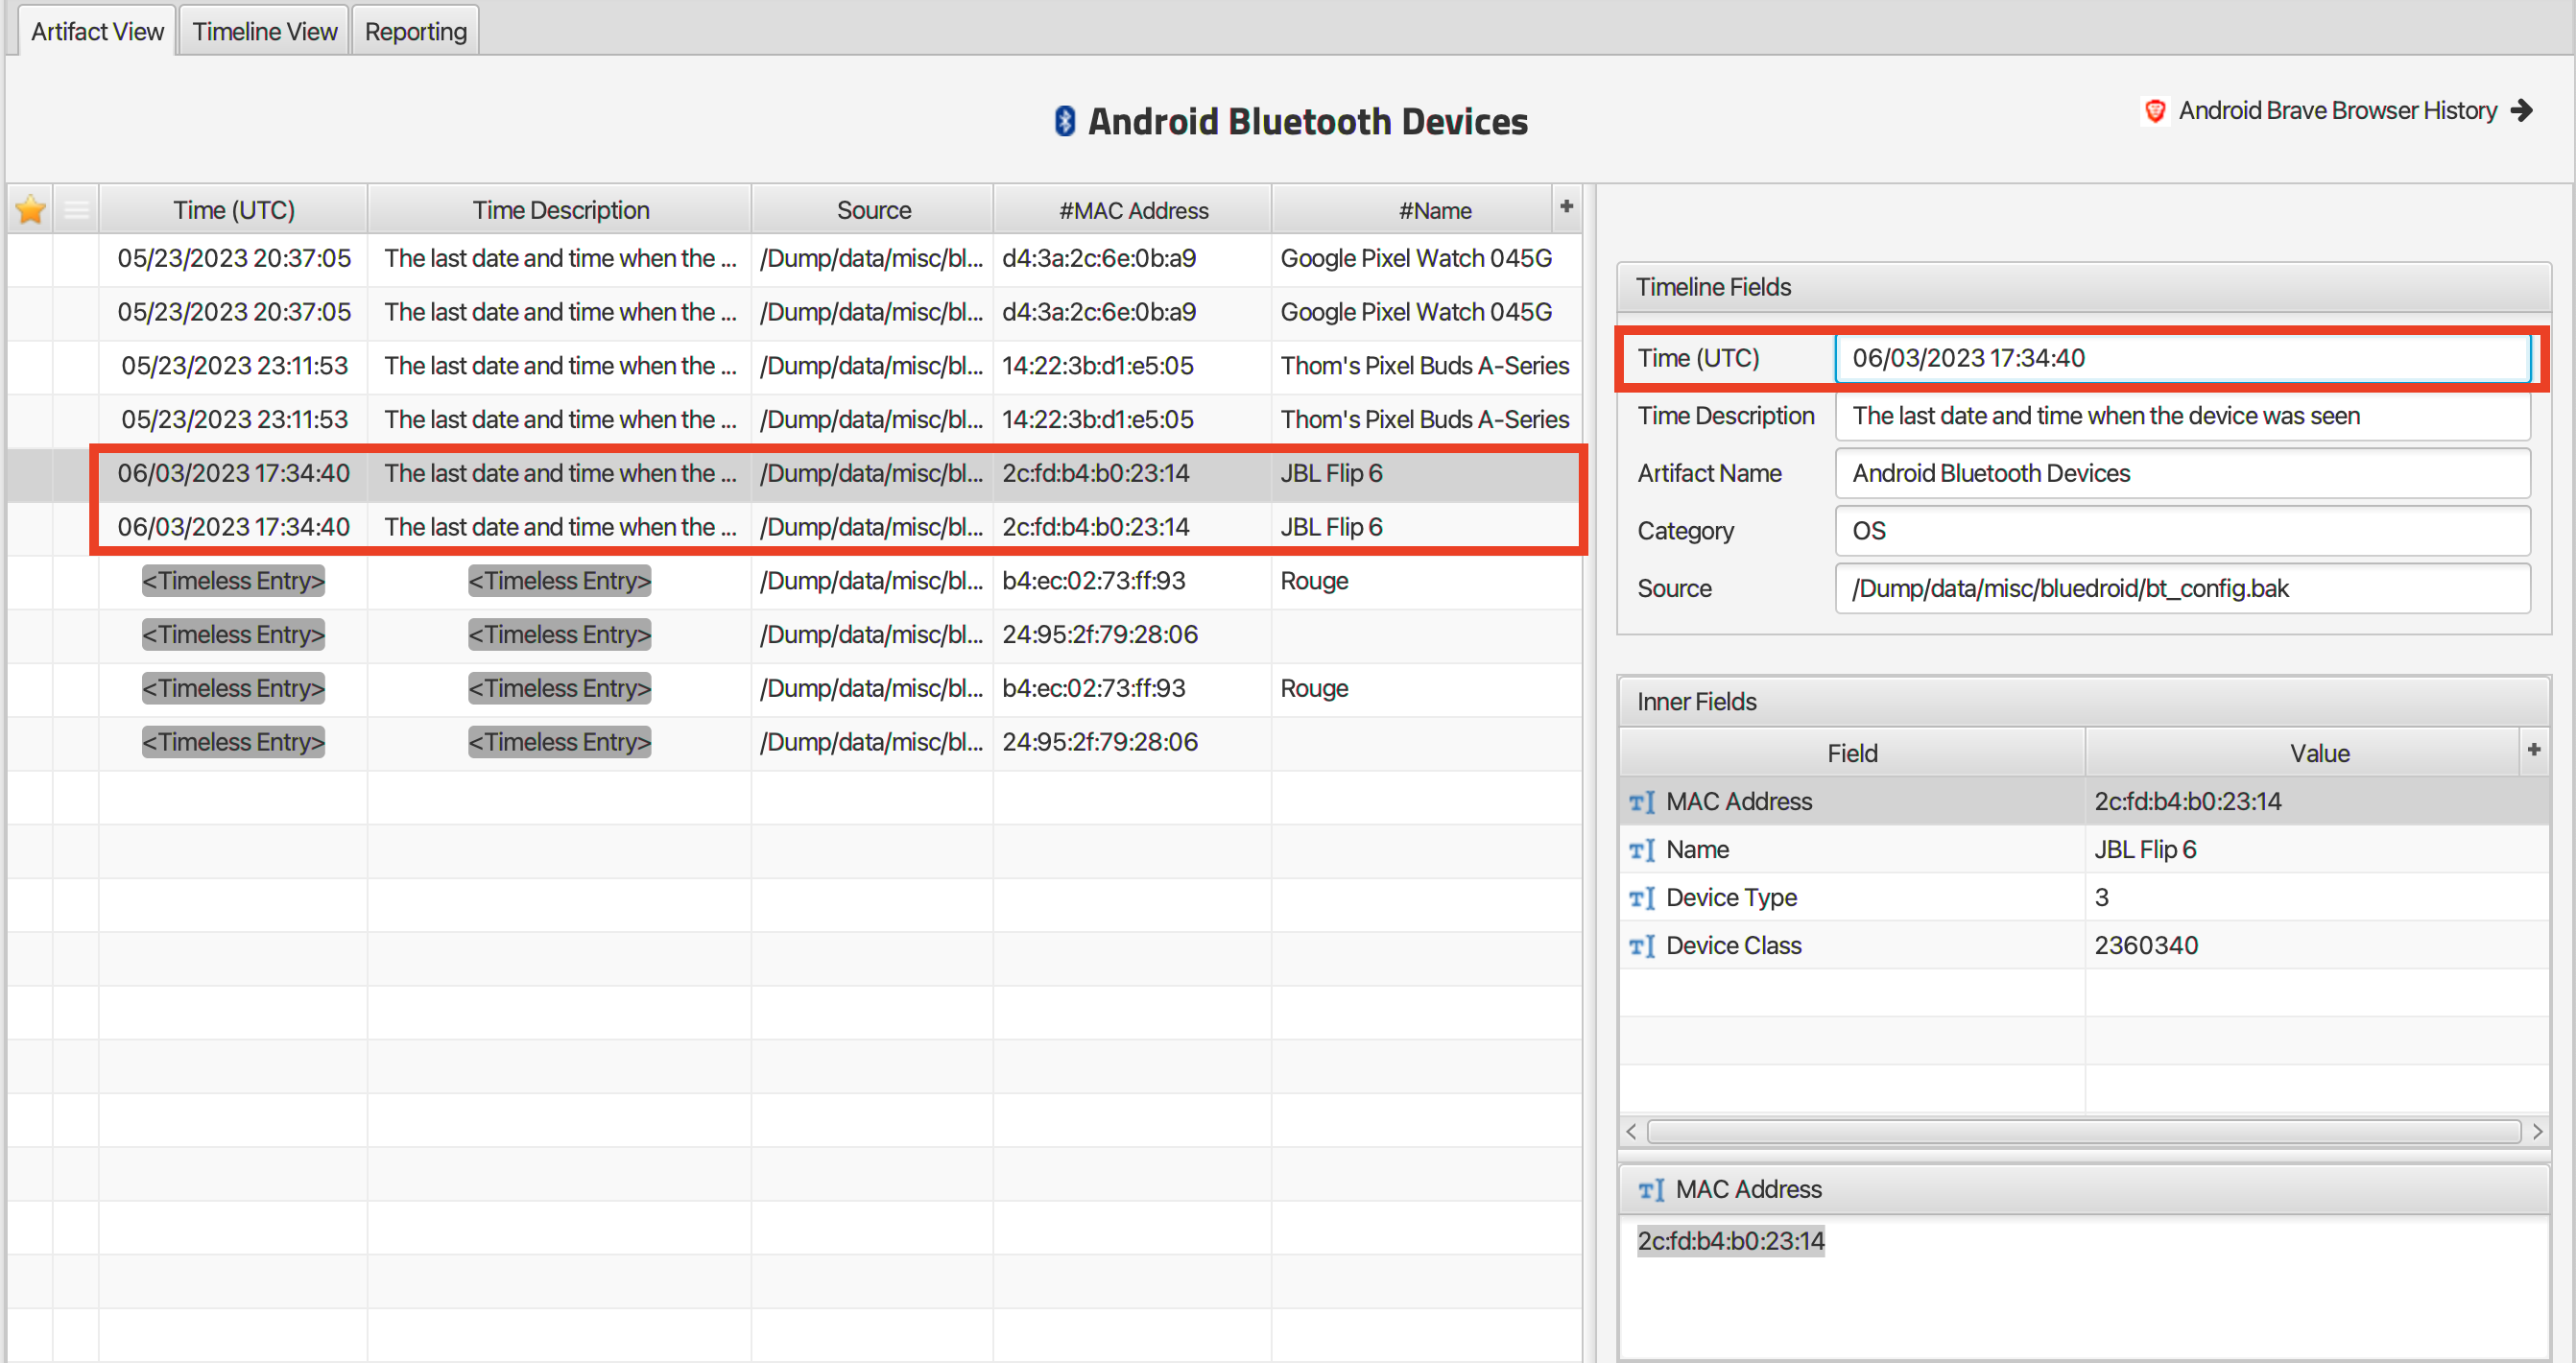This screenshot has height=1363, width=2576.
Task: Select the highlighted JBL Flip 6 row
Action: click(x=795, y=473)
